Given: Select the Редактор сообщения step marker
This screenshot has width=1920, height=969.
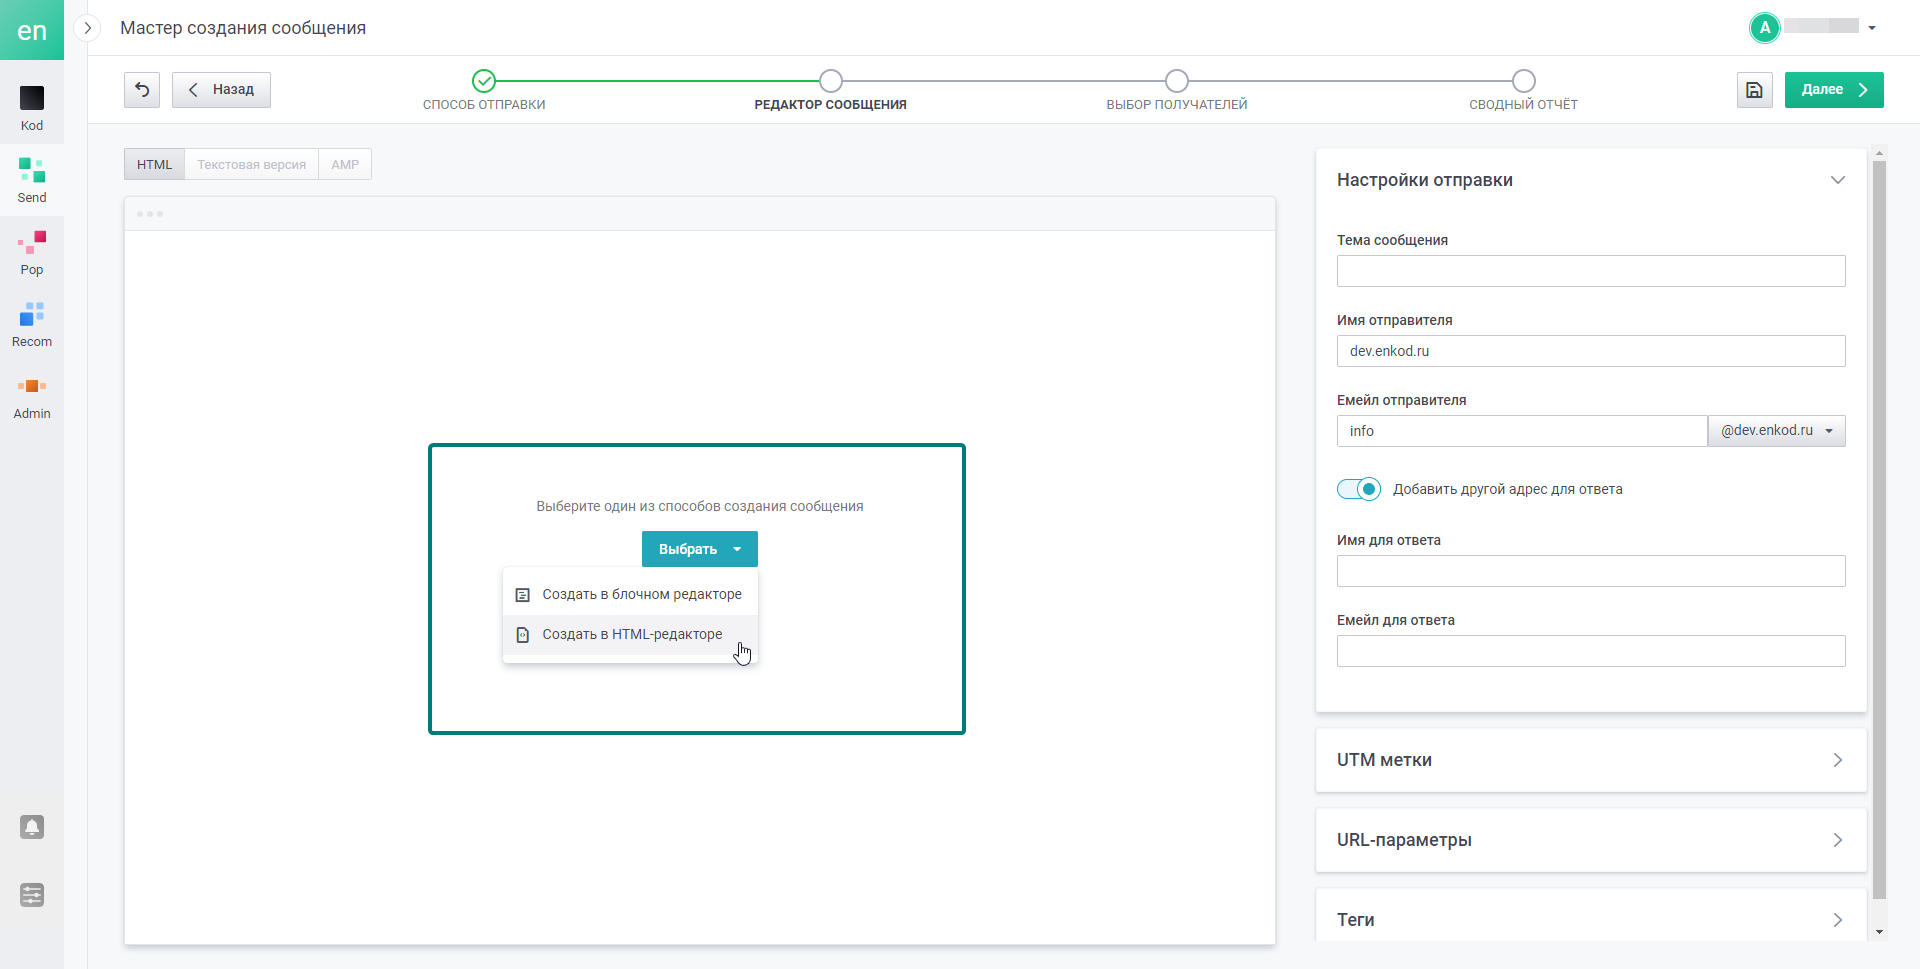Looking at the screenshot, I should click(831, 81).
